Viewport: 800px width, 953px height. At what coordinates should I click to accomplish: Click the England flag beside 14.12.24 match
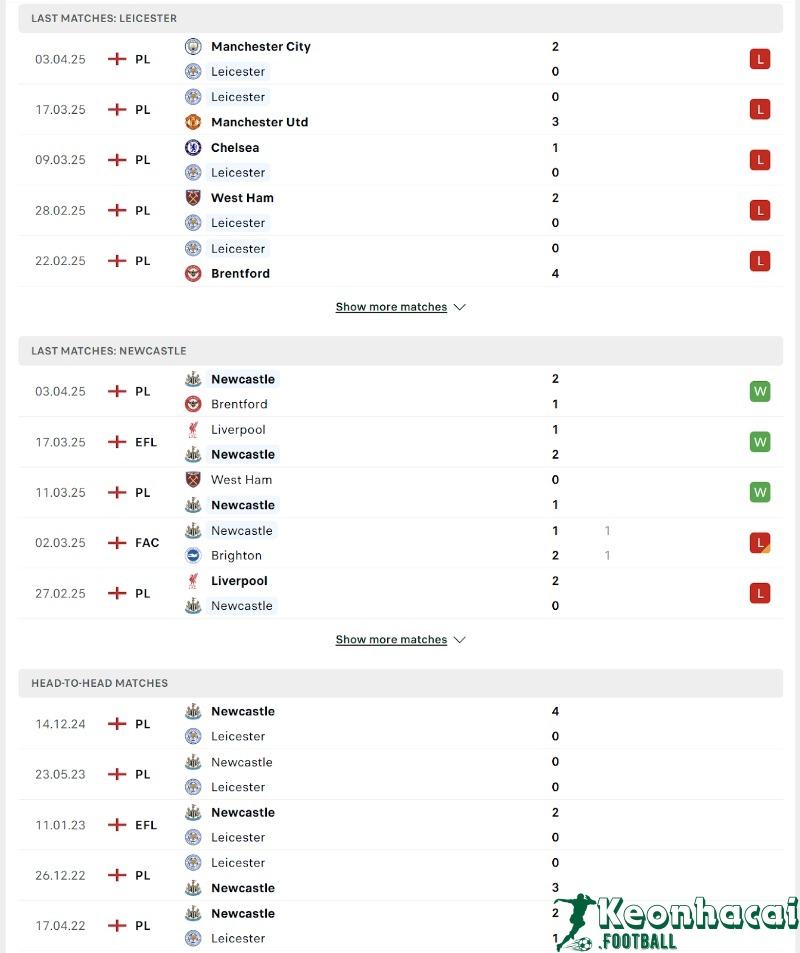pyautogui.click(x=117, y=724)
